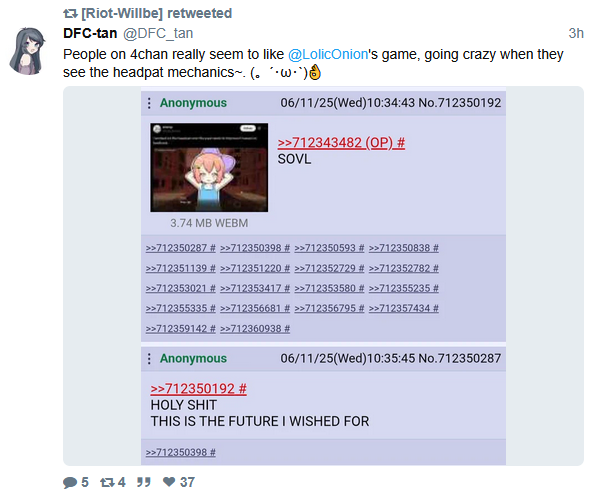Open menu dots on post No.712350192
593x498 pixels.
point(149,103)
